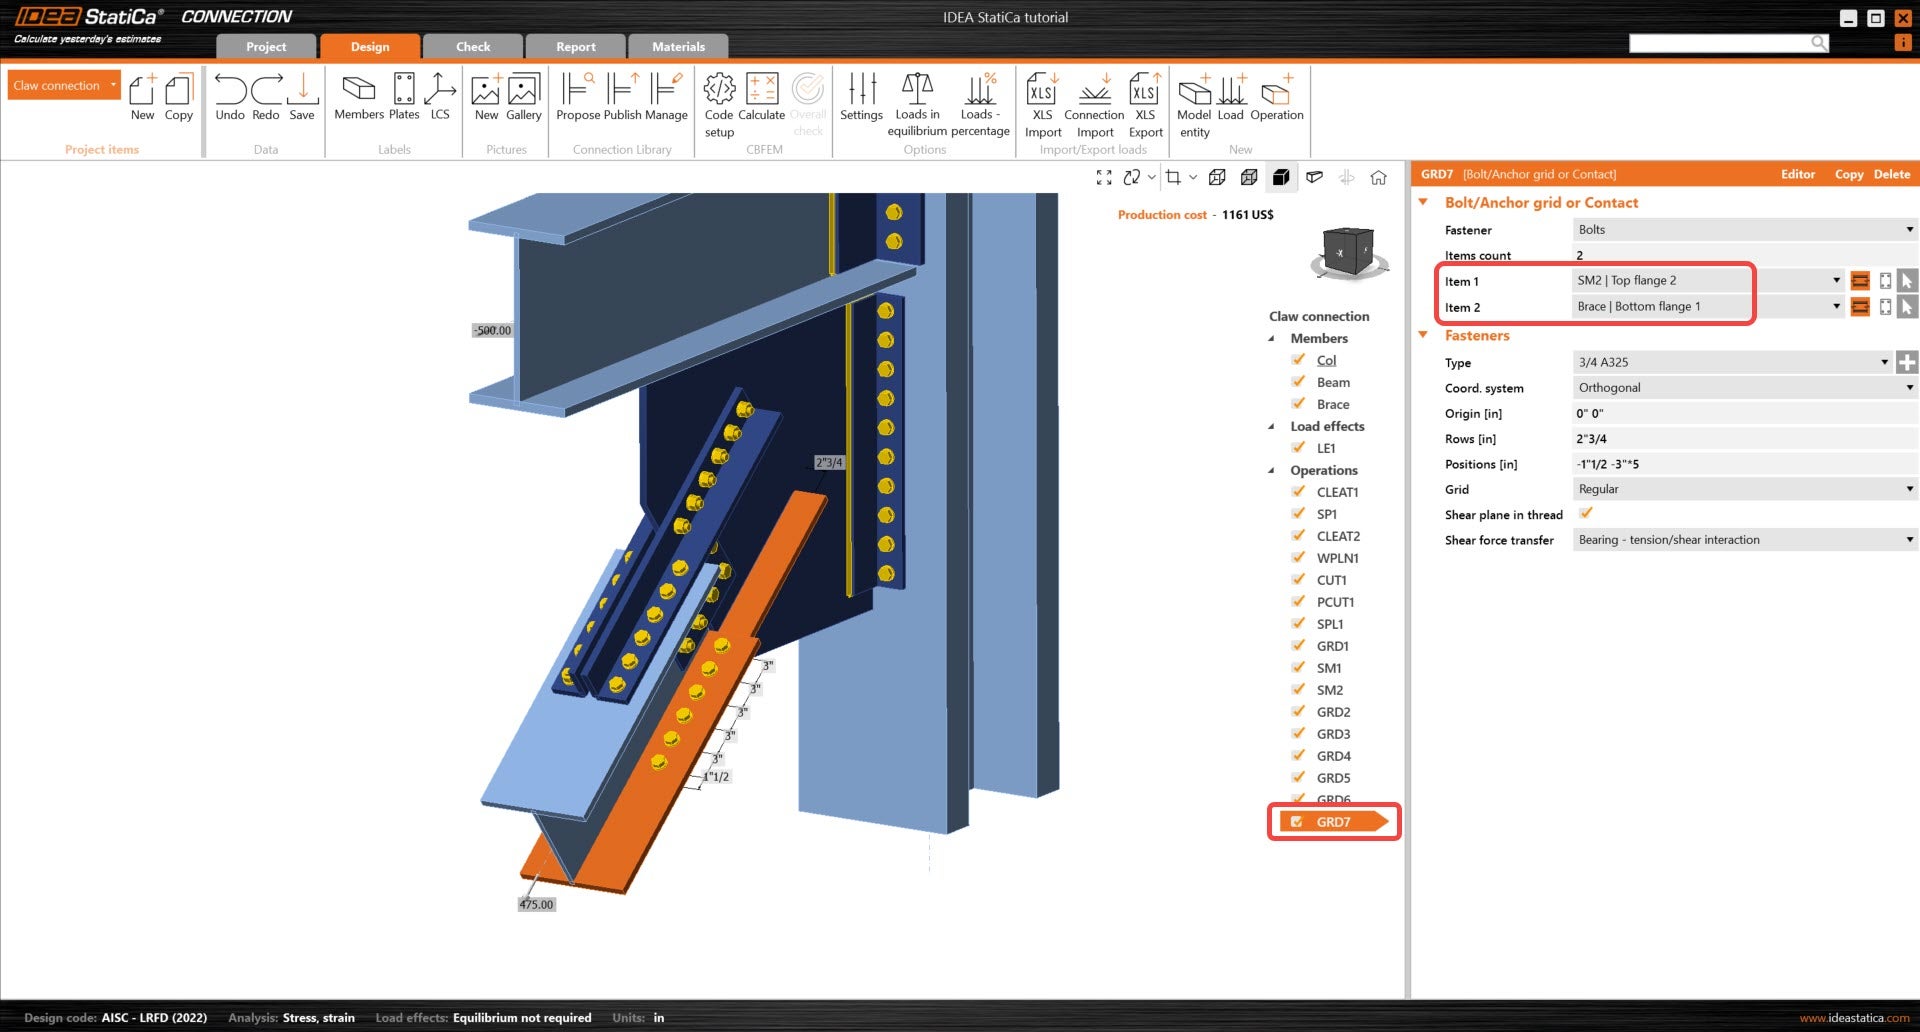Click the Editor button in GRD7 header
1920x1032 pixels.
pos(1797,174)
